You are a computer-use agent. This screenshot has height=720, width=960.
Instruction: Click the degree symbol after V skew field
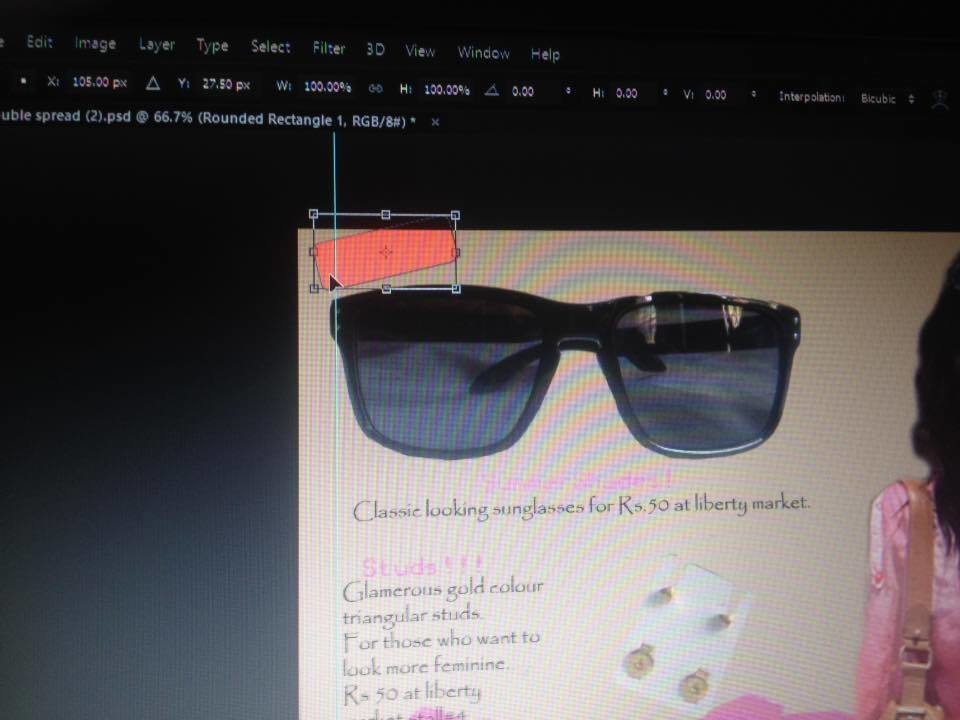(754, 94)
